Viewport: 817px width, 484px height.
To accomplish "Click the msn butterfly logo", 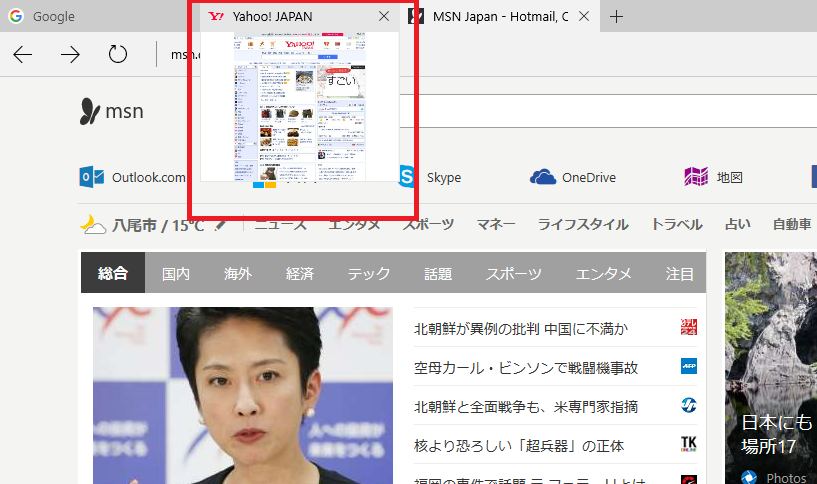I will click(112, 111).
